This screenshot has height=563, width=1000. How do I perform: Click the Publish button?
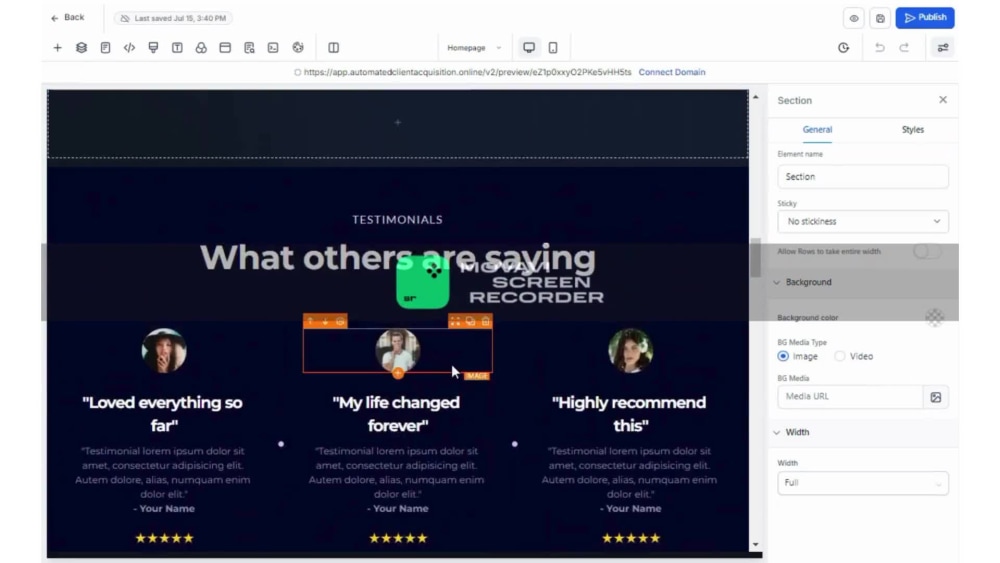point(925,18)
